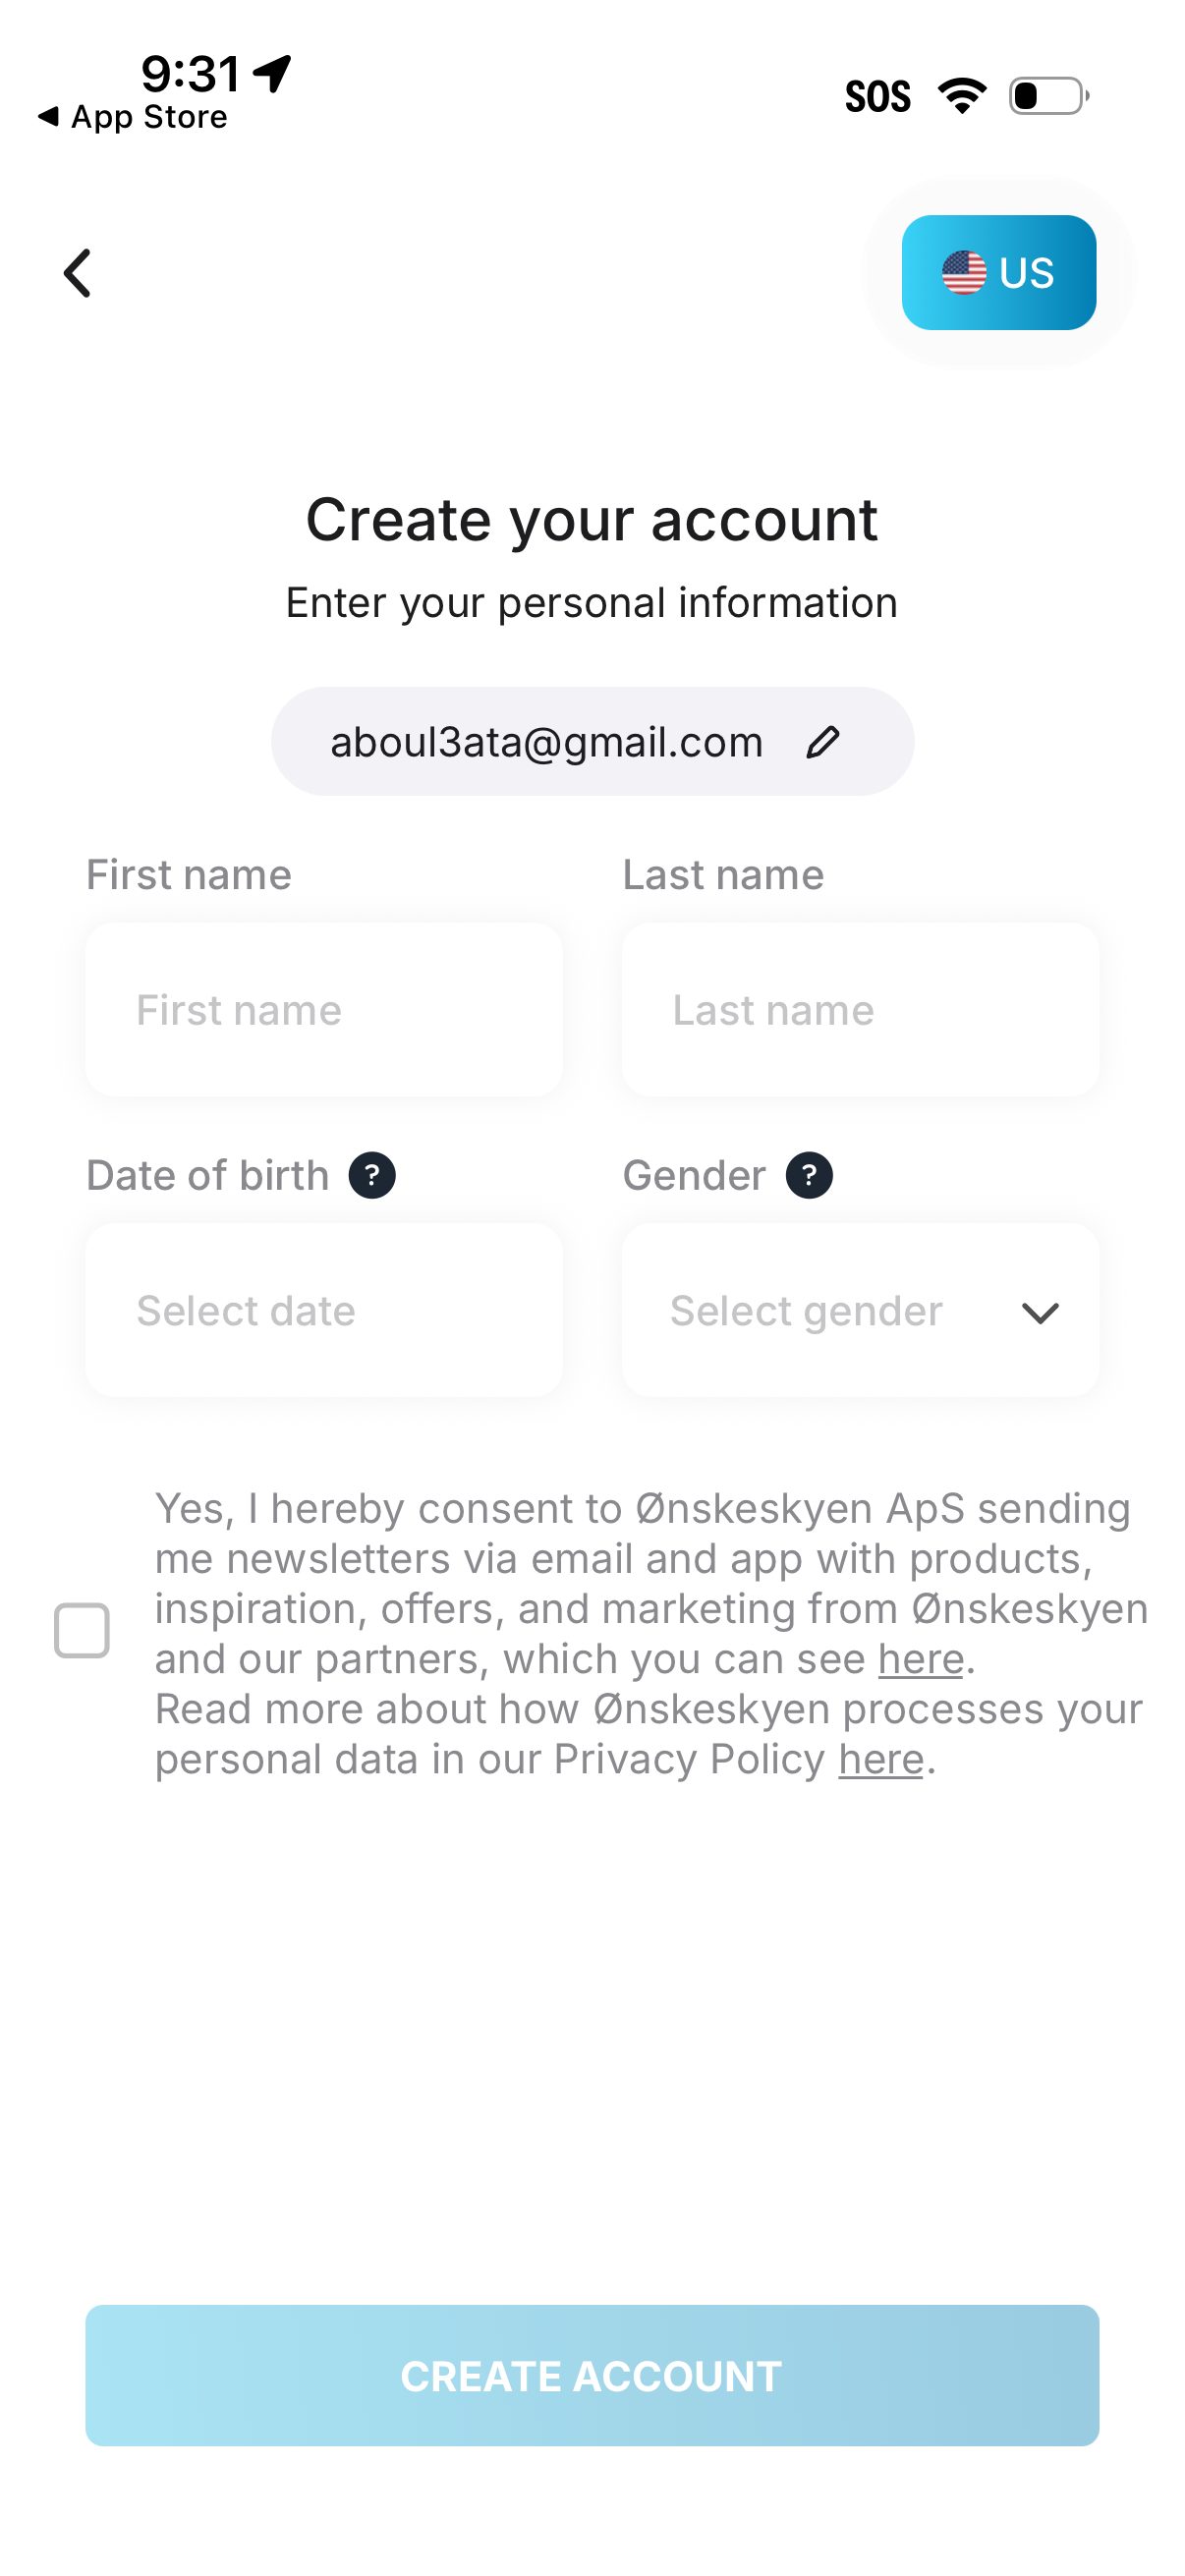Open the partners list here link

click(920, 1658)
